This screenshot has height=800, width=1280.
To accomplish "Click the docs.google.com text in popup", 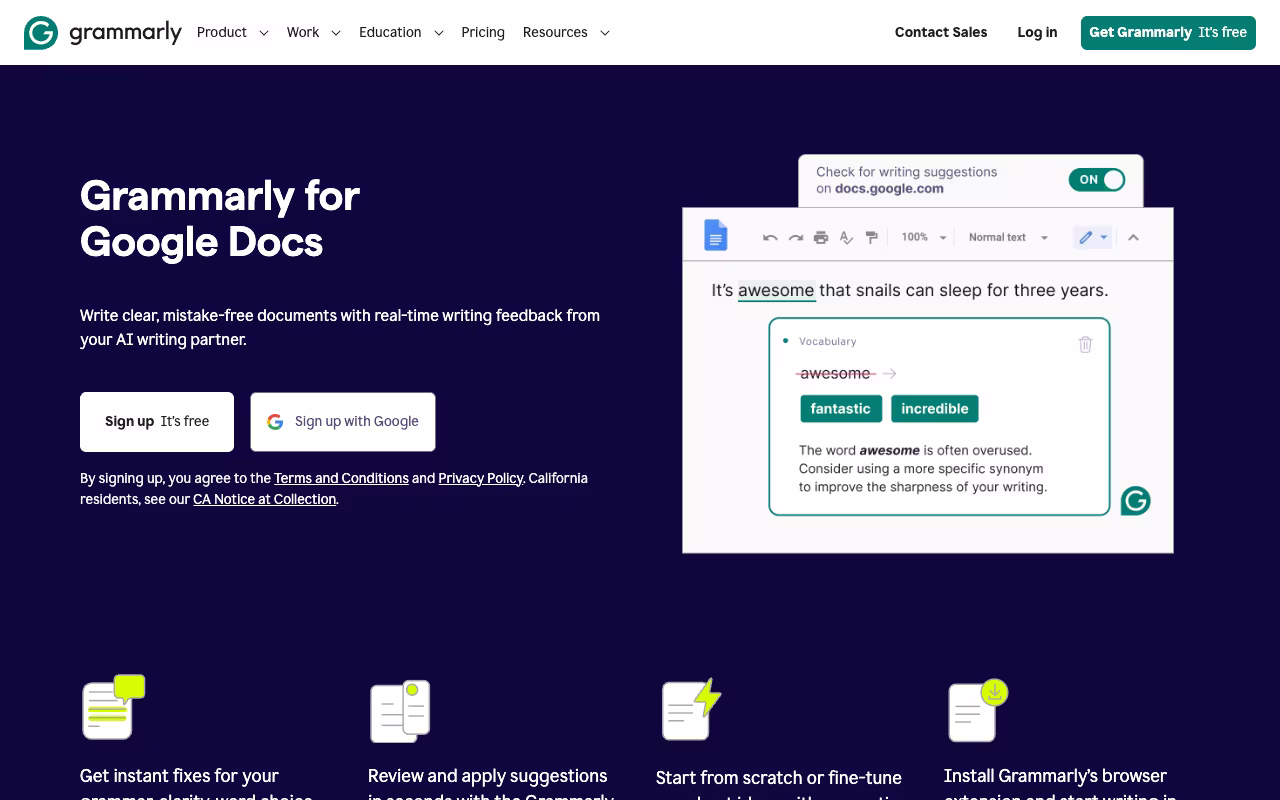I will coord(889,188).
